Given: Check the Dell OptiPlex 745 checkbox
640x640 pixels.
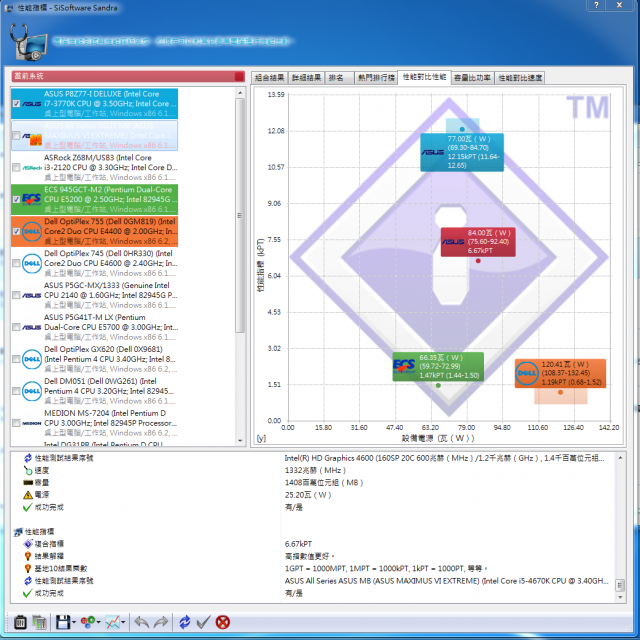Looking at the screenshot, I should tap(16, 263).
